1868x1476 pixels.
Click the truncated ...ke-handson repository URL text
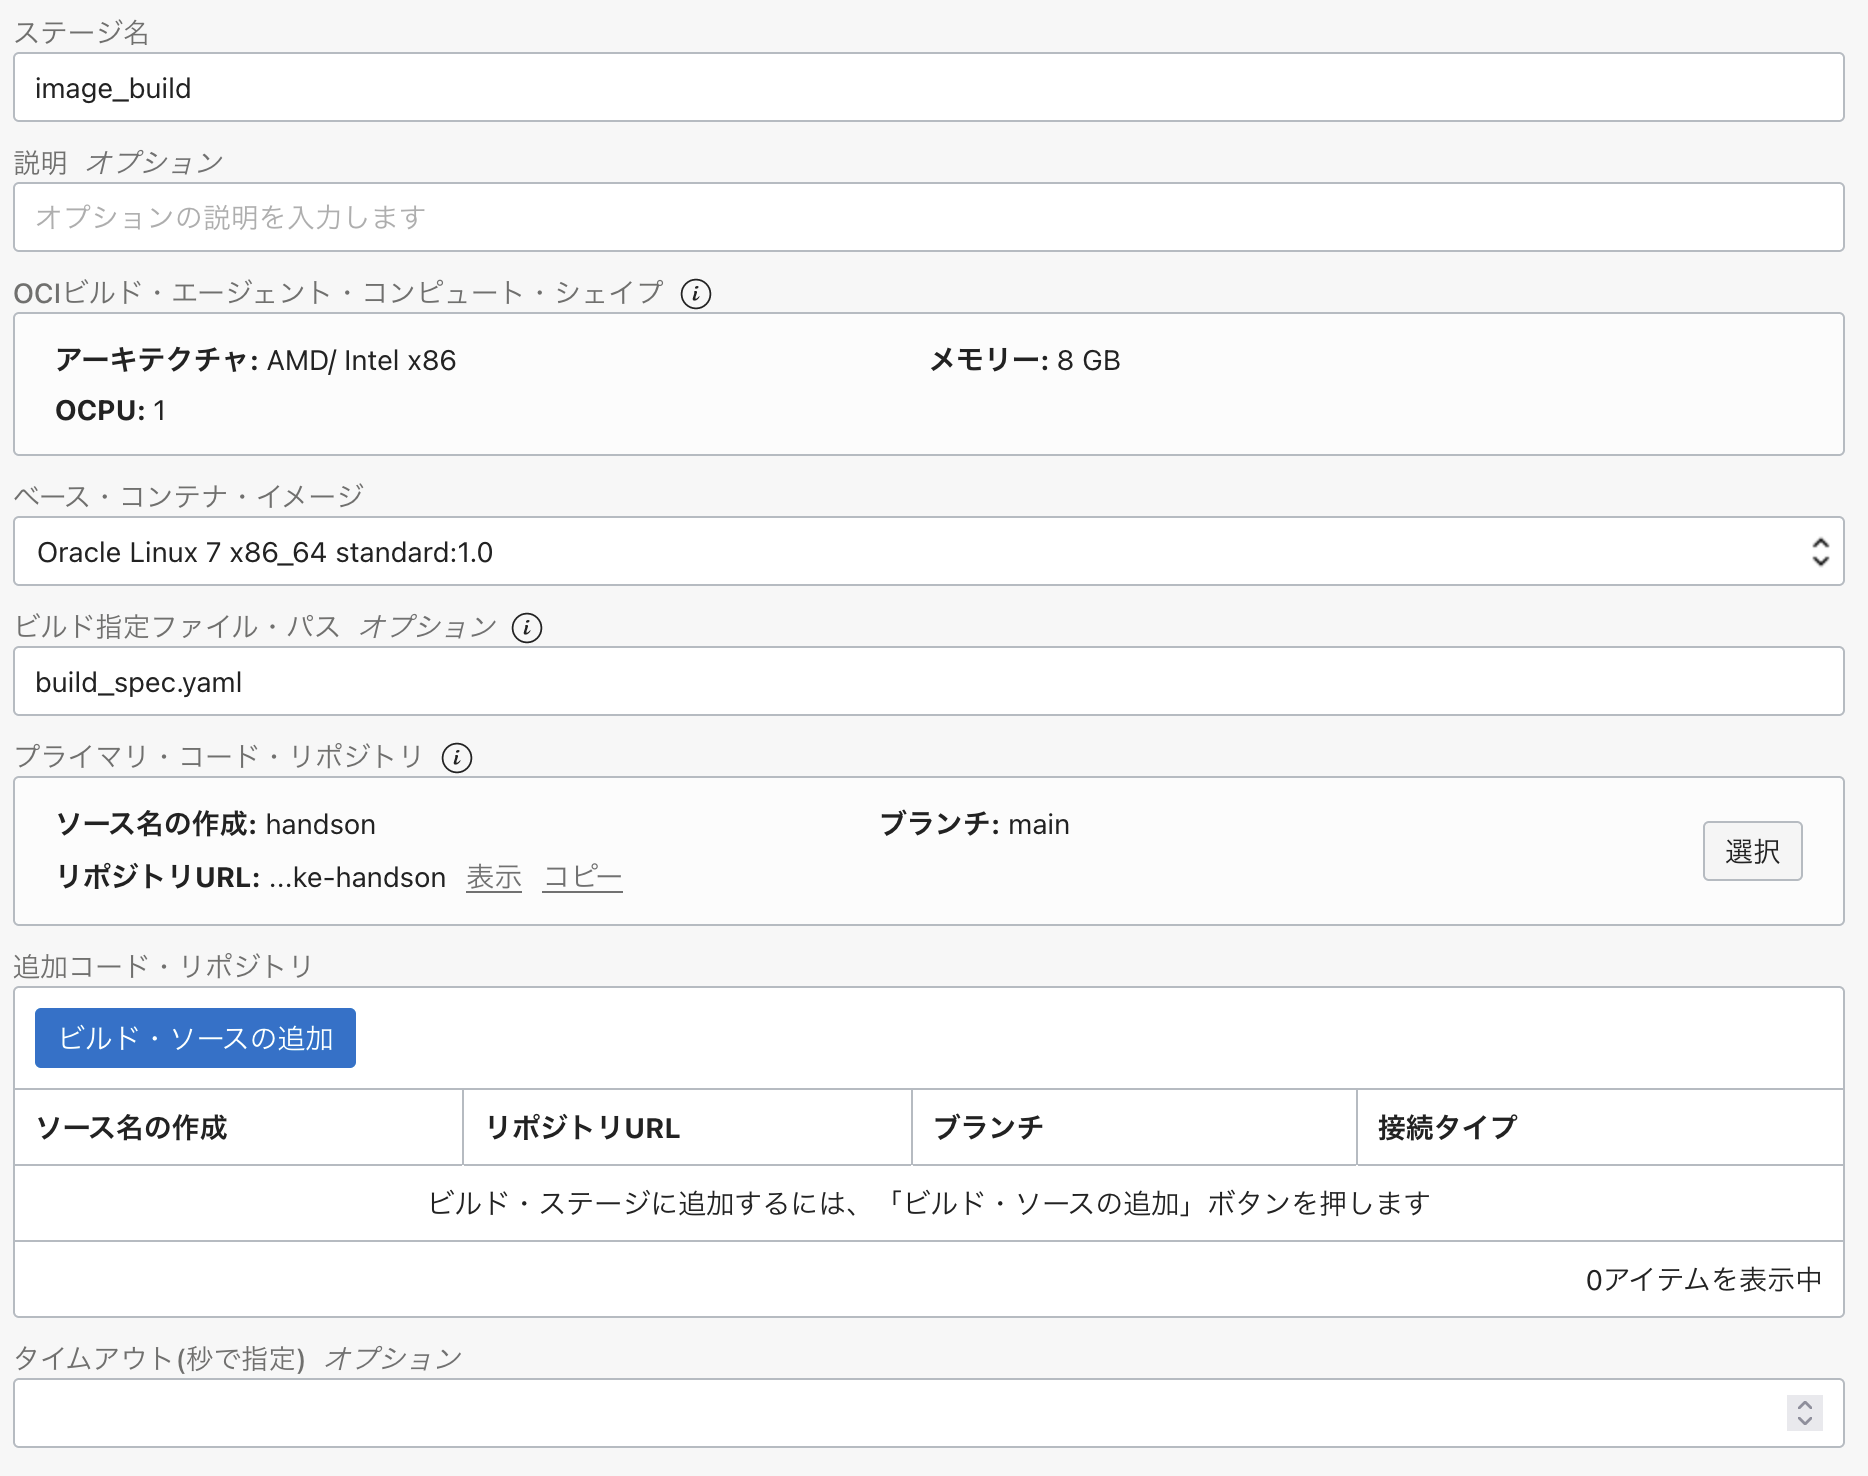pos(357,877)
